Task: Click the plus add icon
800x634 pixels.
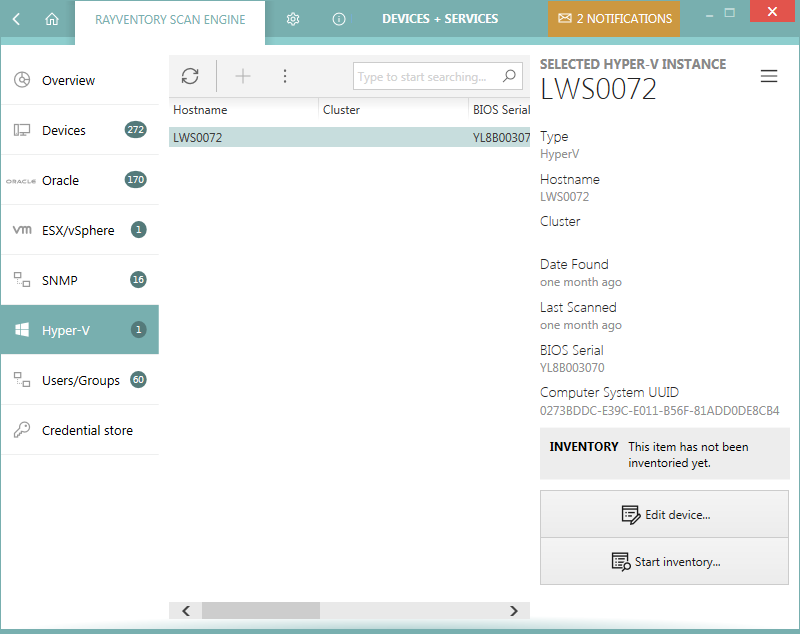Action: 243,76
